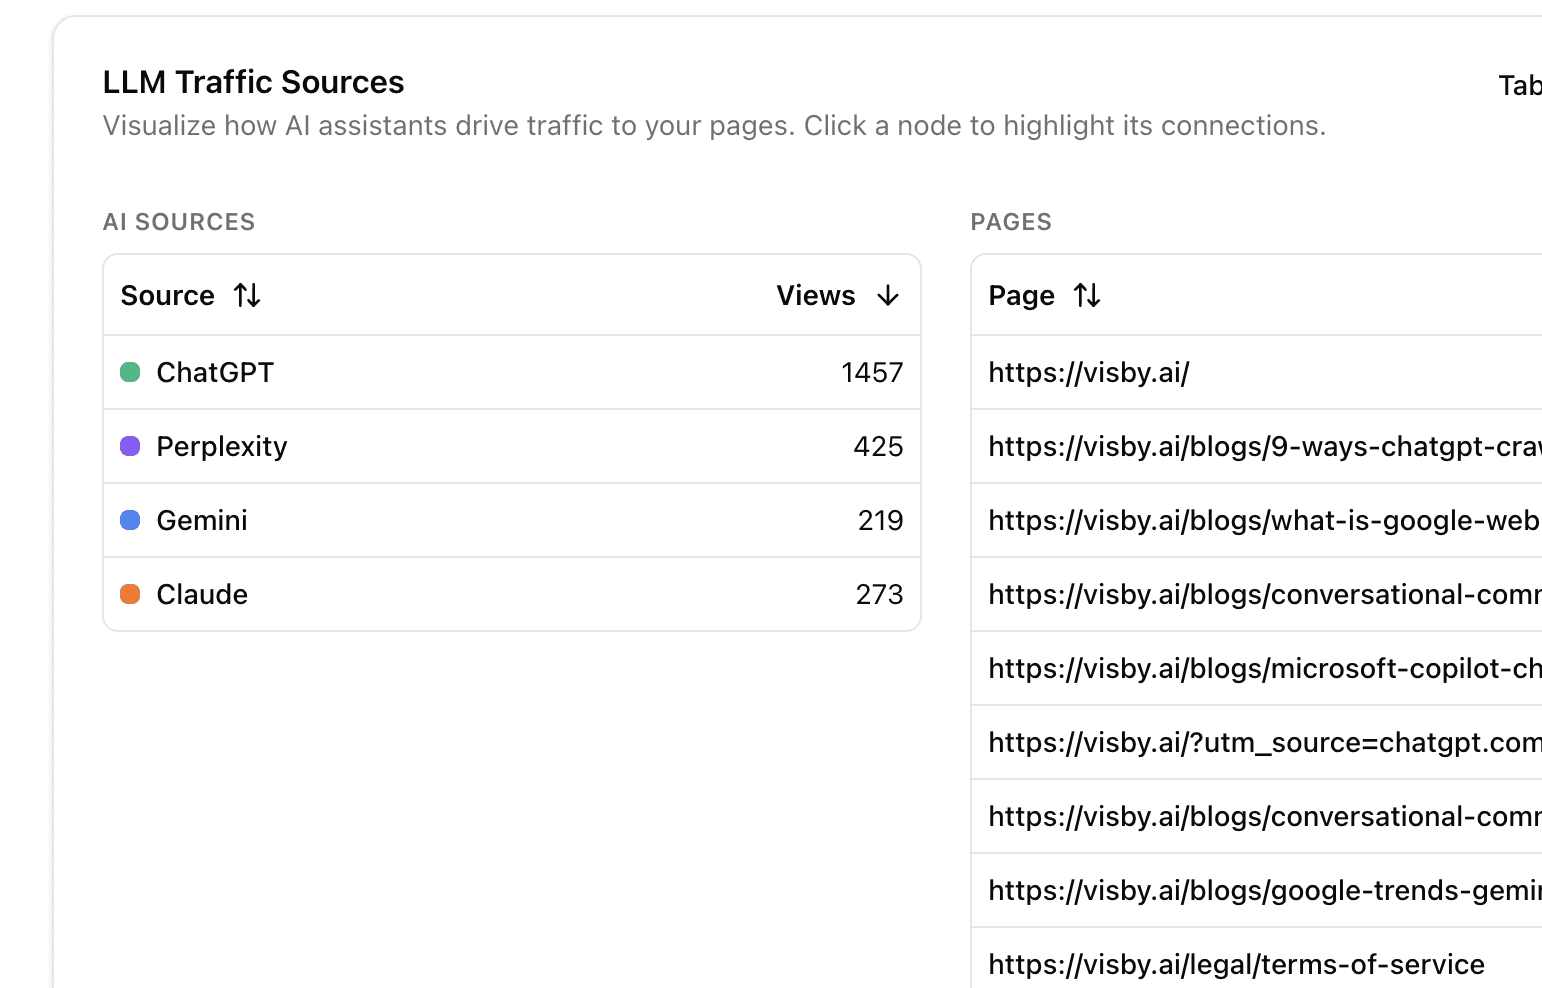The width and height of the screenshot is (1542, 988).
Task: Open the utm_source=chatgpt.com page row
Action: (1257, 742)
